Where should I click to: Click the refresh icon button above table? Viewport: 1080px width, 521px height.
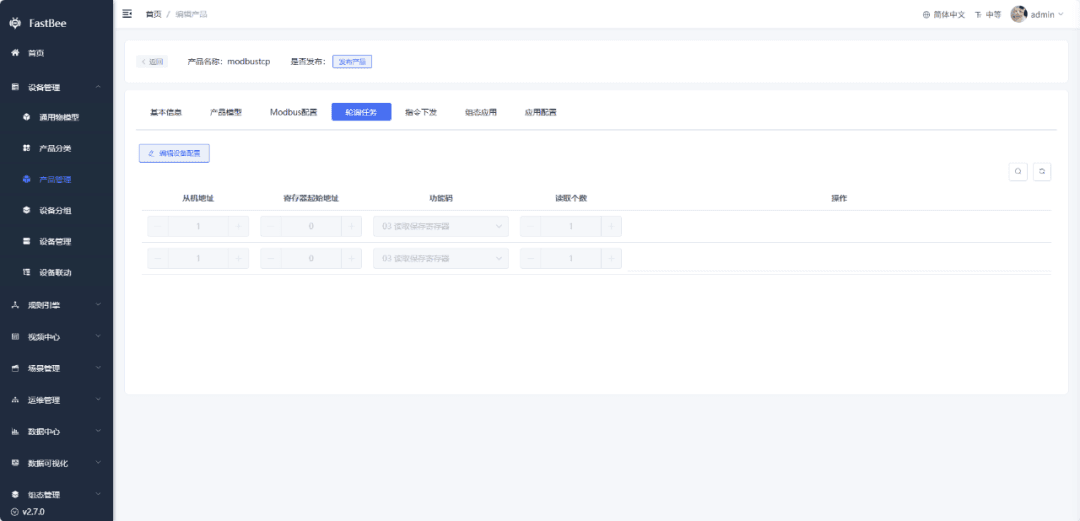tap(1042, 172)
